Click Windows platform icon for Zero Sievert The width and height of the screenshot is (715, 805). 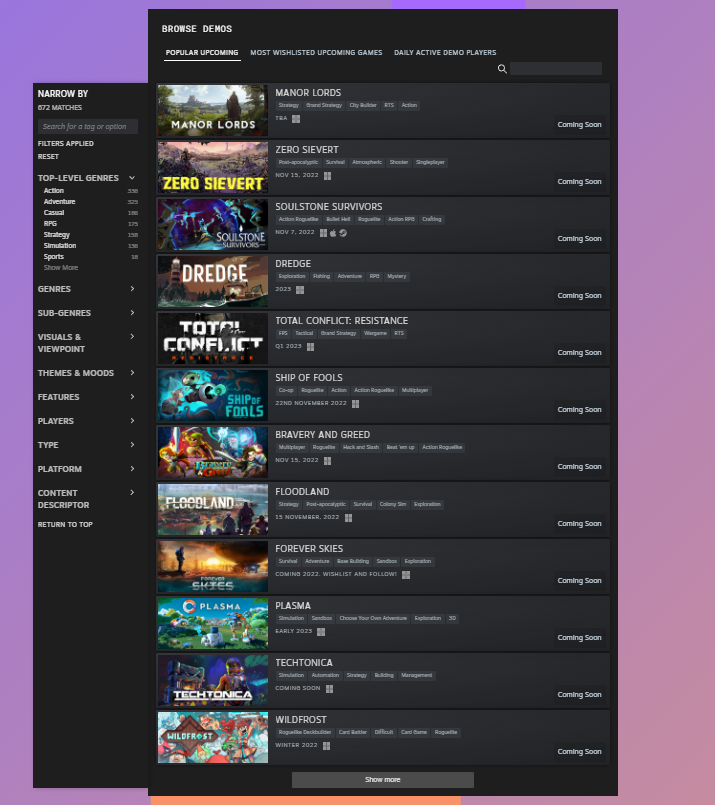pos(328,175)
